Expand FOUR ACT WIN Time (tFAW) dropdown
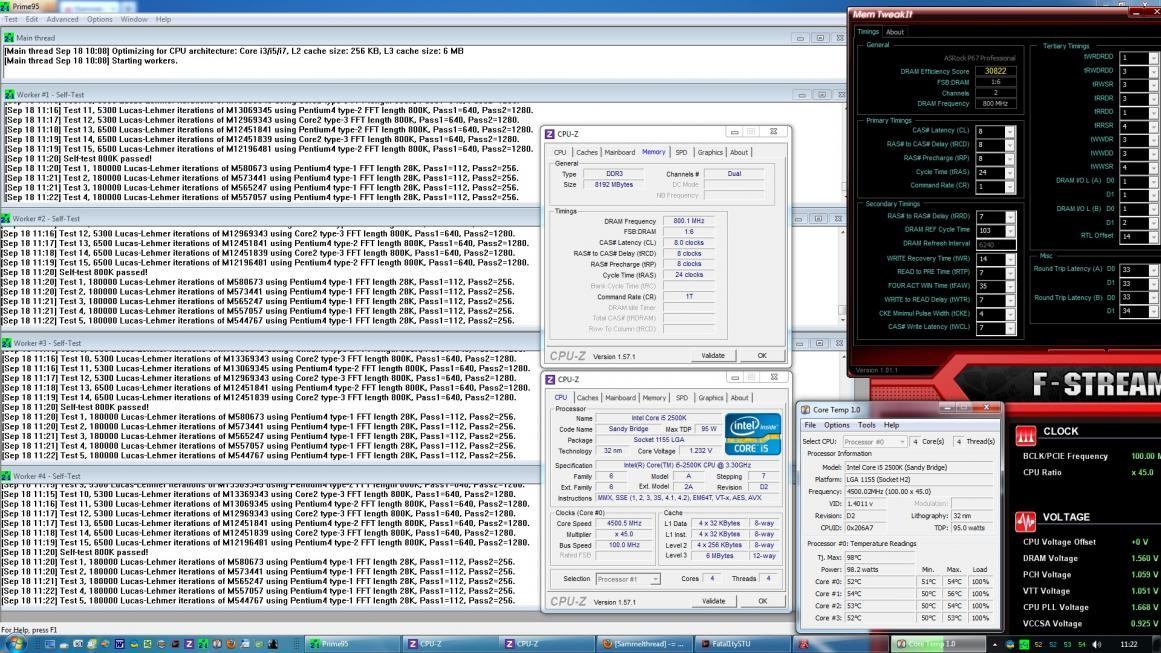The height and width of the screenshot is (653, 1161). (1009, 286)
